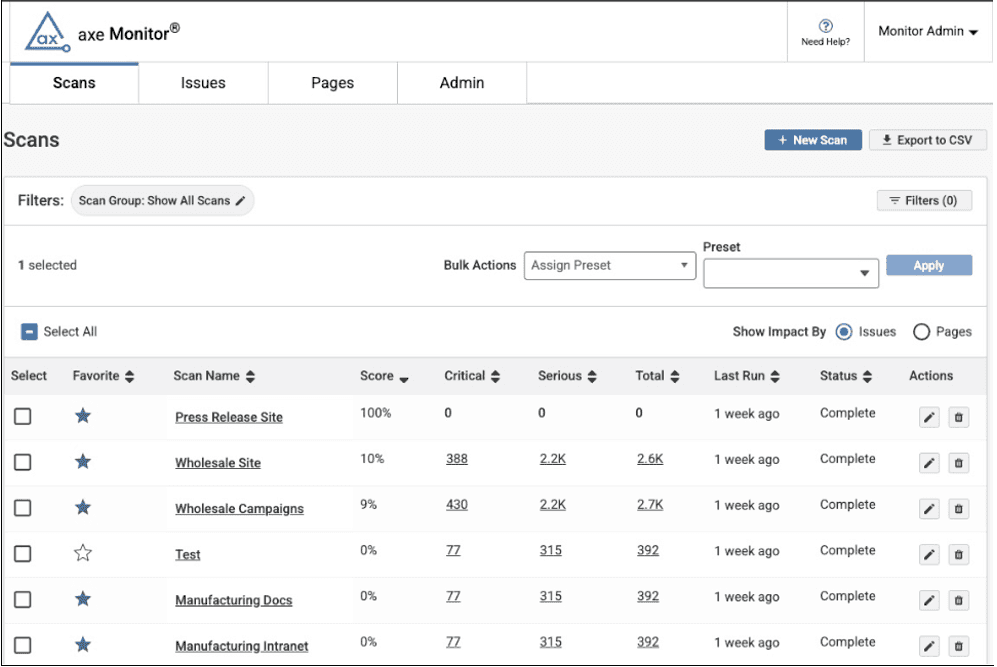This screenshot has width=997, height=667.
Task: Open the Wholesale Site scan link
Action: (218, 463)
